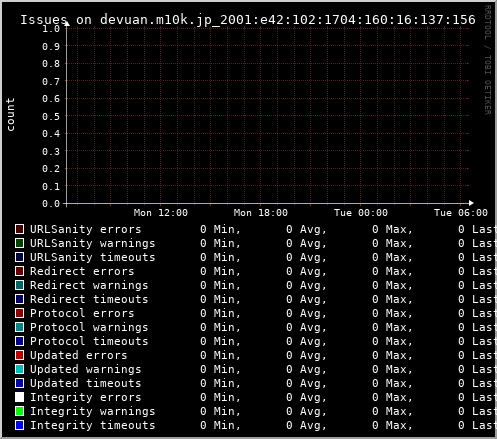Click the Protocol errors red swatch
The width and height of the screenshot is (497, 439).
19,313
